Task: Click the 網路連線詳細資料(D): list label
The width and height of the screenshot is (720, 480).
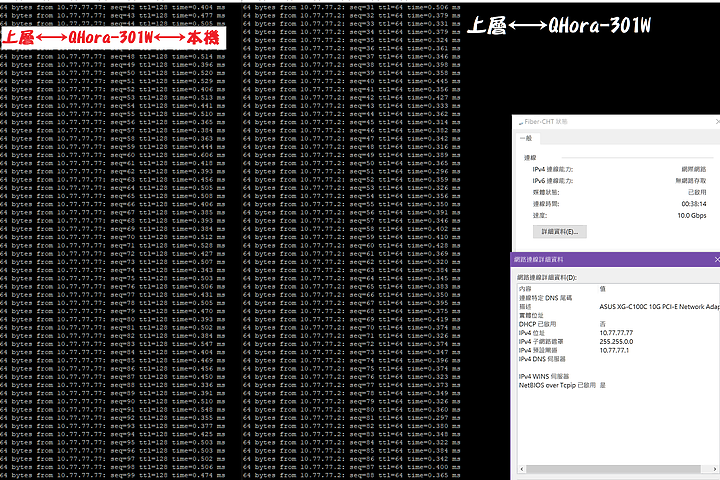Action: click(547, 277)
